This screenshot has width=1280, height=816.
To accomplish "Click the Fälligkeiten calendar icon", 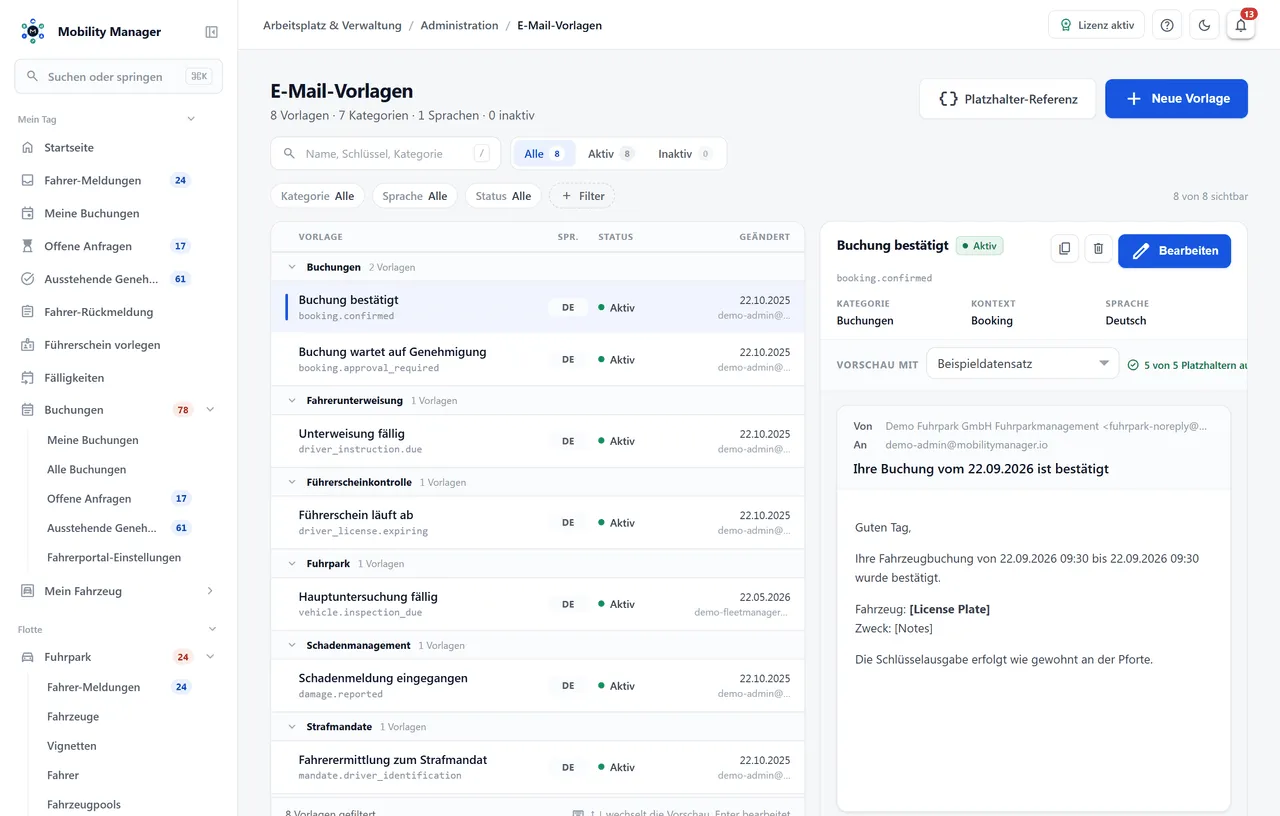I will (x=28, y=378).
